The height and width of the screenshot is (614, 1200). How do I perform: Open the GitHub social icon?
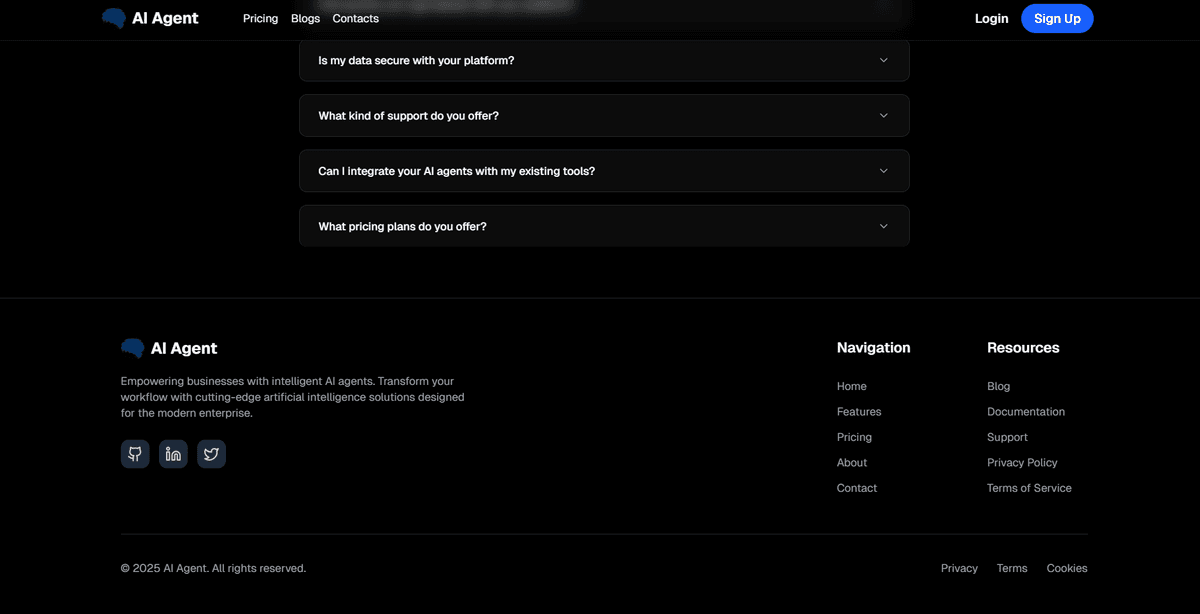pyautogui.click(x=135, y=454)
